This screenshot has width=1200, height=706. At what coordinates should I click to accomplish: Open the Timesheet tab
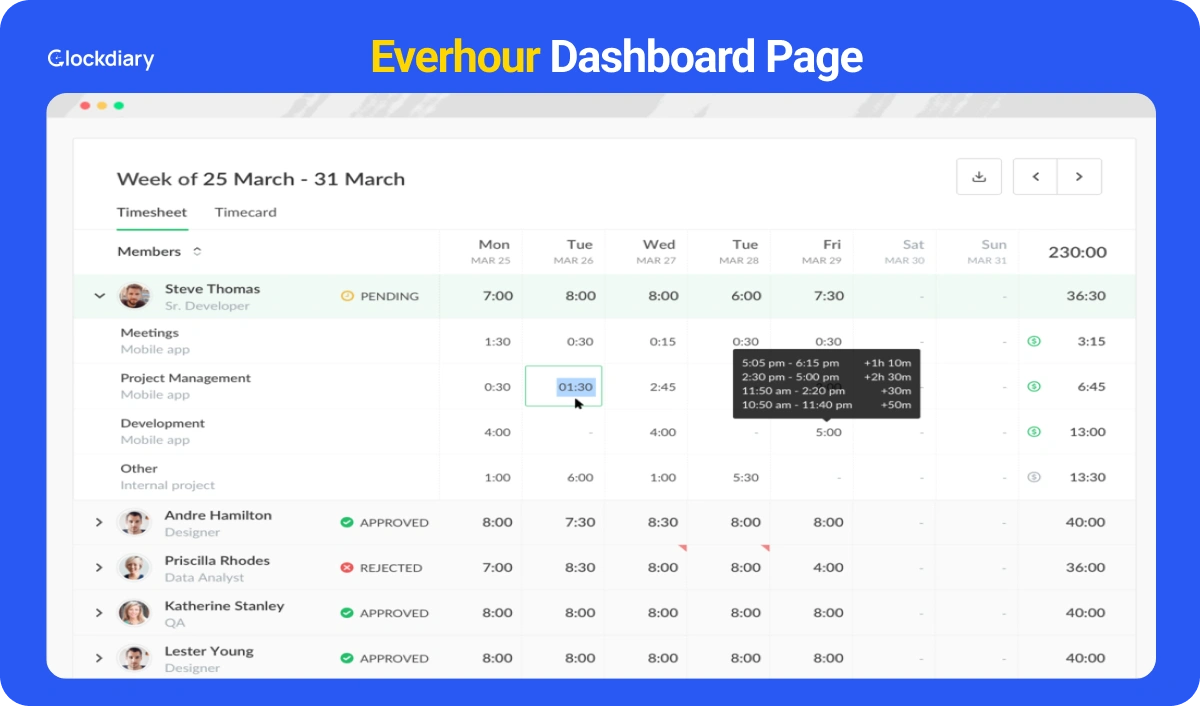(x=152, y=212)
